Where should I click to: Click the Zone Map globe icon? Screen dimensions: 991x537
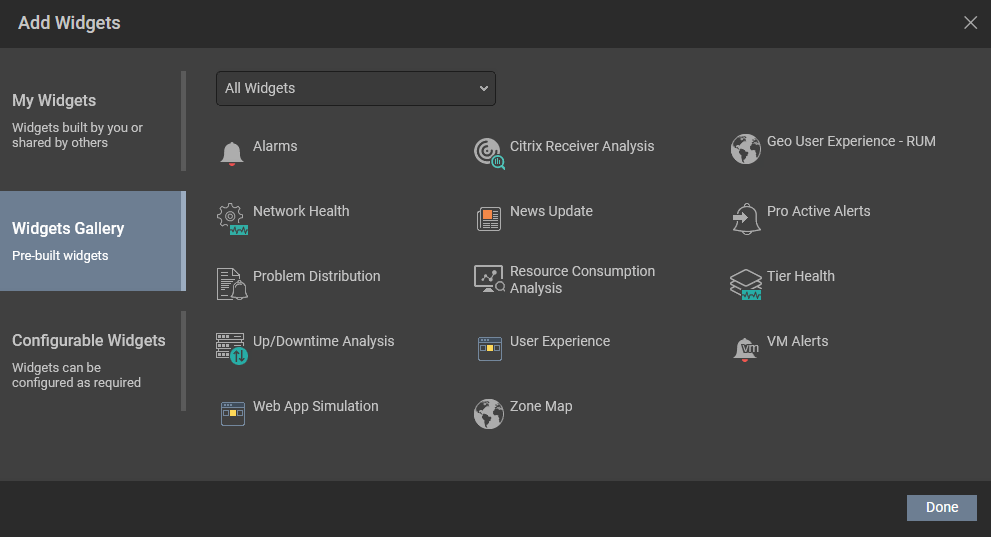point(489,414)
